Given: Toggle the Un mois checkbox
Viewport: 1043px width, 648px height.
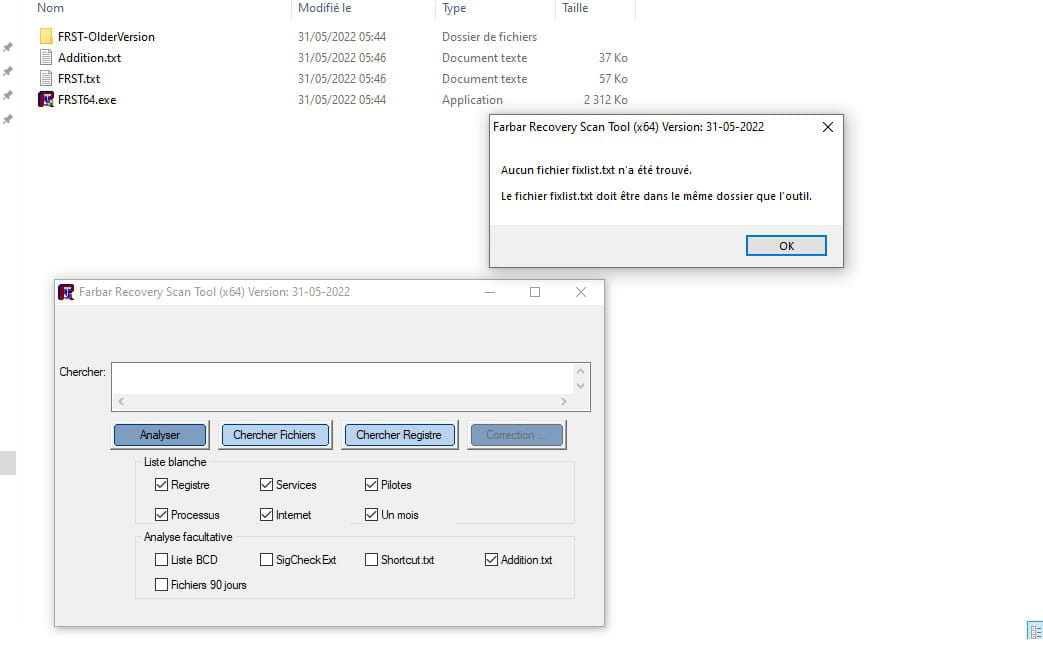Looking at the screenshot, I should coord(371,514).
